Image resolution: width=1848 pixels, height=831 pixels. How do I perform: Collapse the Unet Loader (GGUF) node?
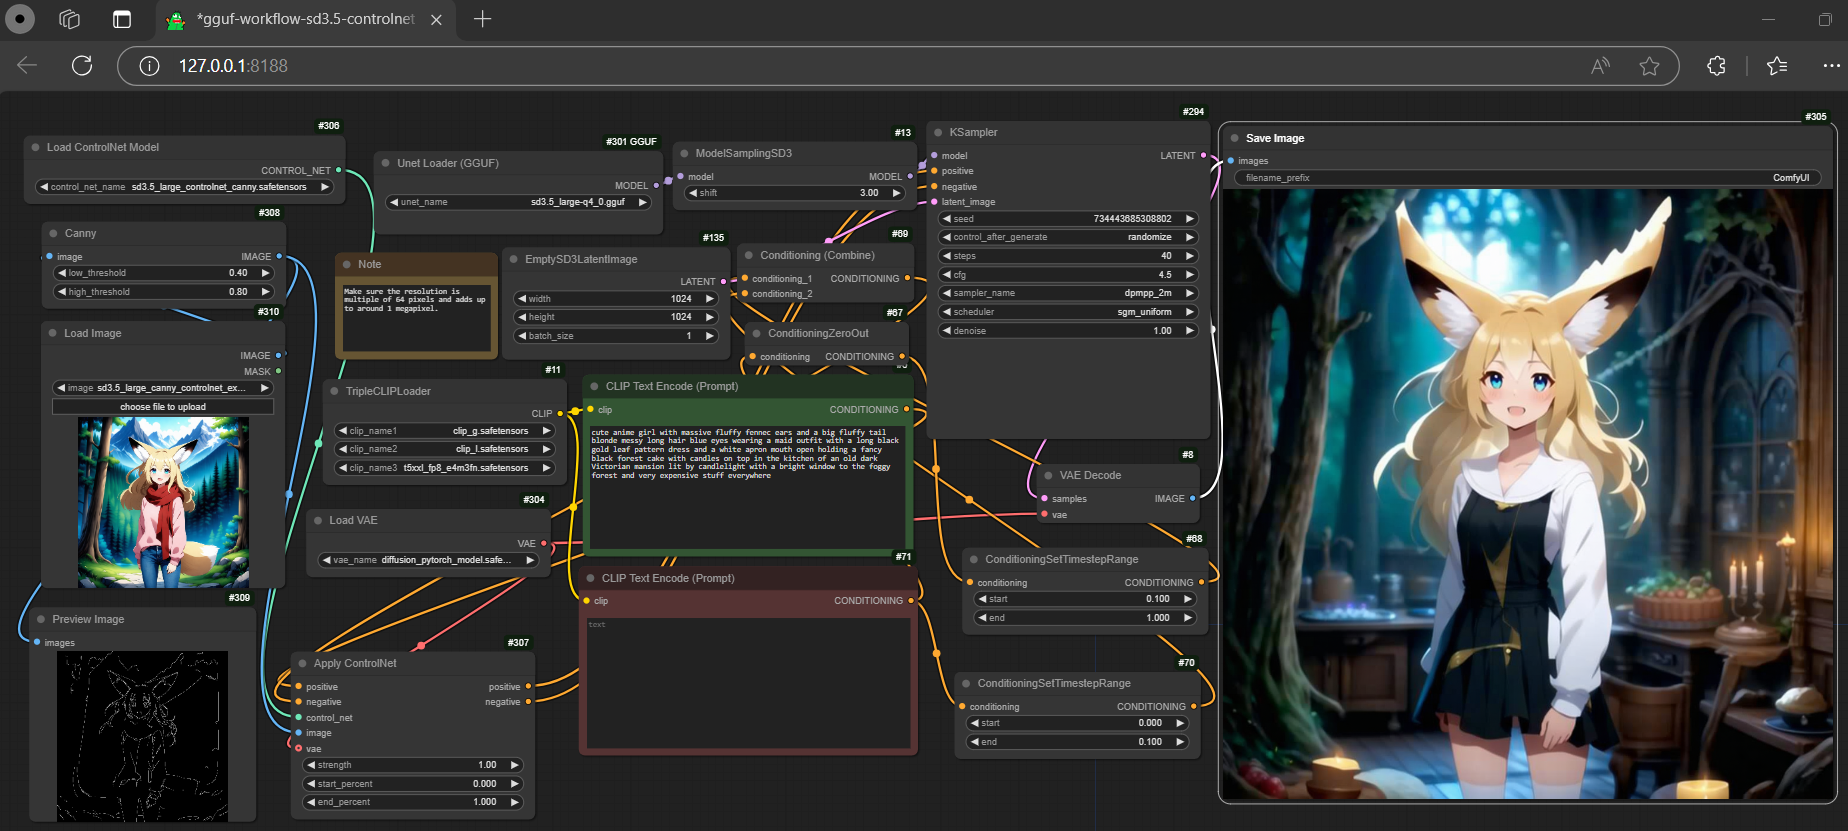(385, 163)
